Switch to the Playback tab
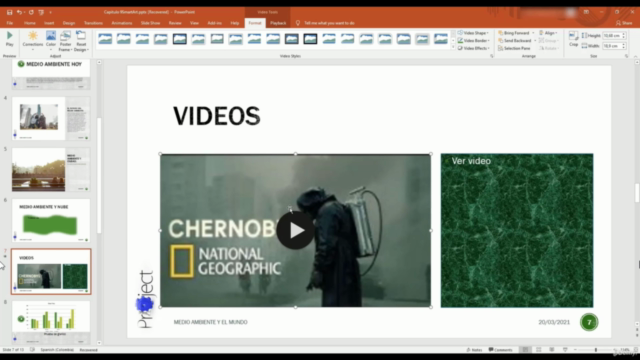 278,23
